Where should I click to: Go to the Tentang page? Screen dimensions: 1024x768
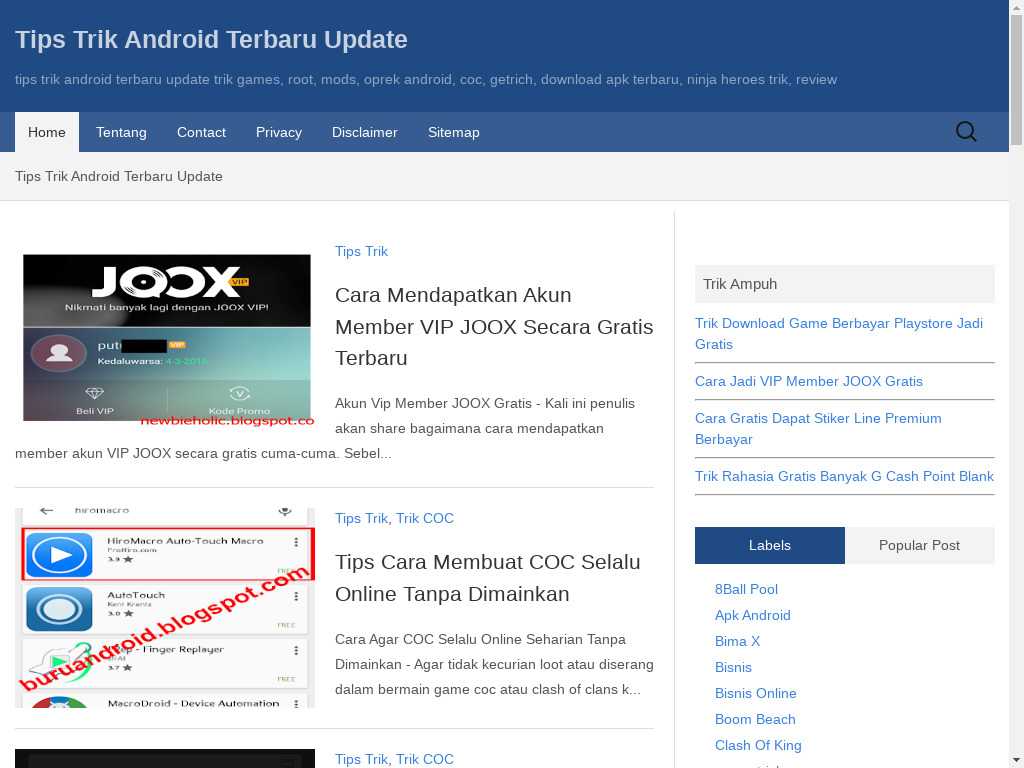(121, 132)
